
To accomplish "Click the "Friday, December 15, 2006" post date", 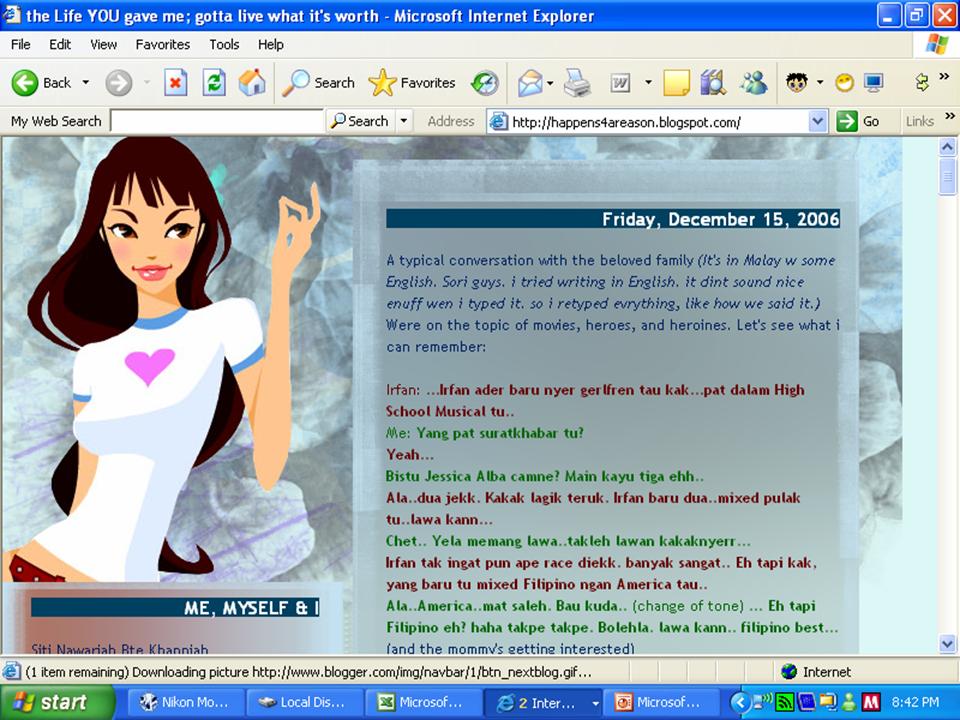I will coord(720,219).
